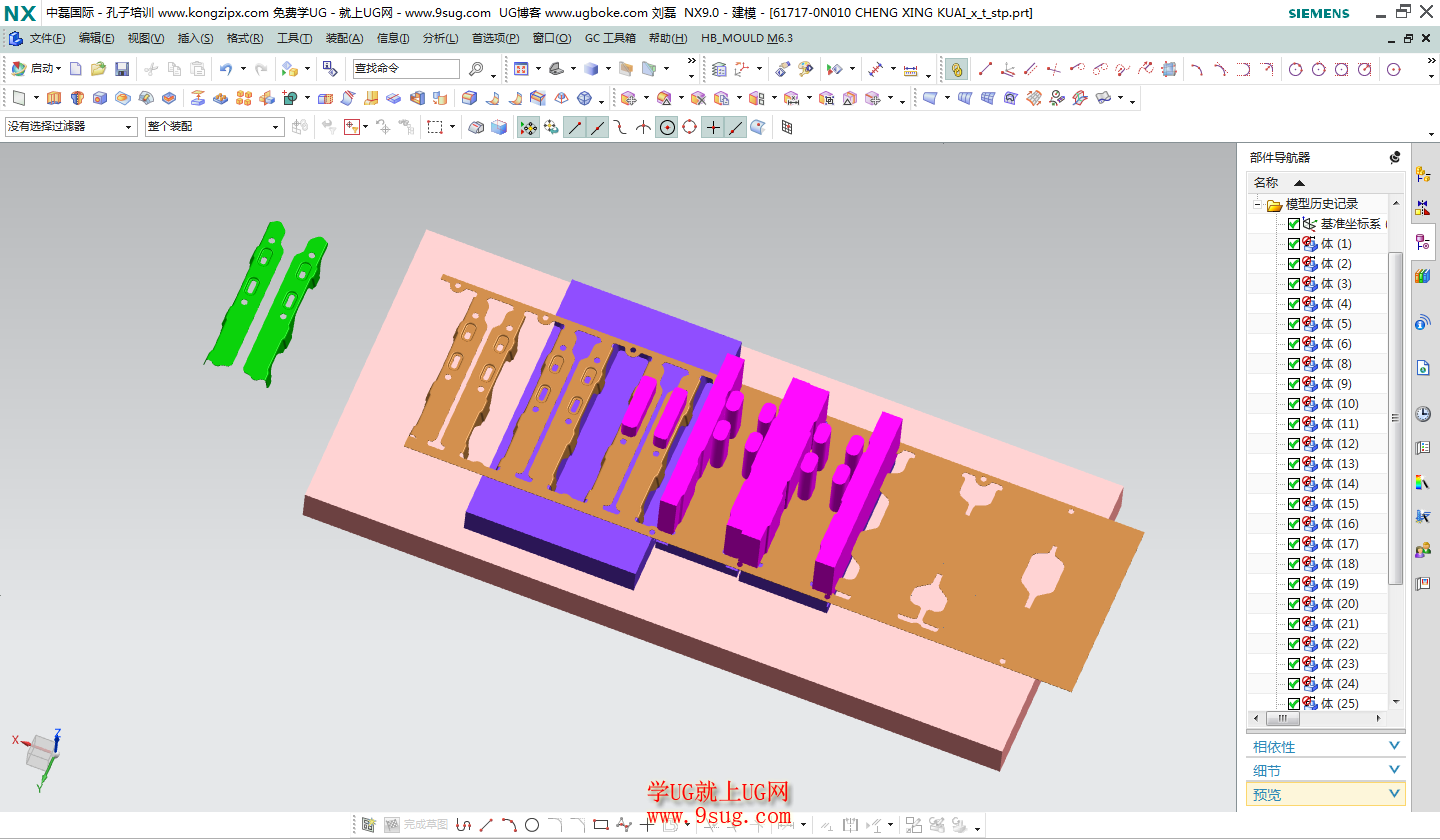1440x840 pixels.
Task: Click the grid icon at the selection bar's end
Action: [x=787, y=127]
